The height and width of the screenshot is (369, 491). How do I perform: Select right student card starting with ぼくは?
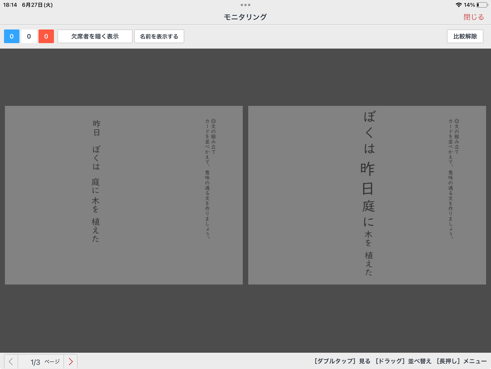[367, 195]
